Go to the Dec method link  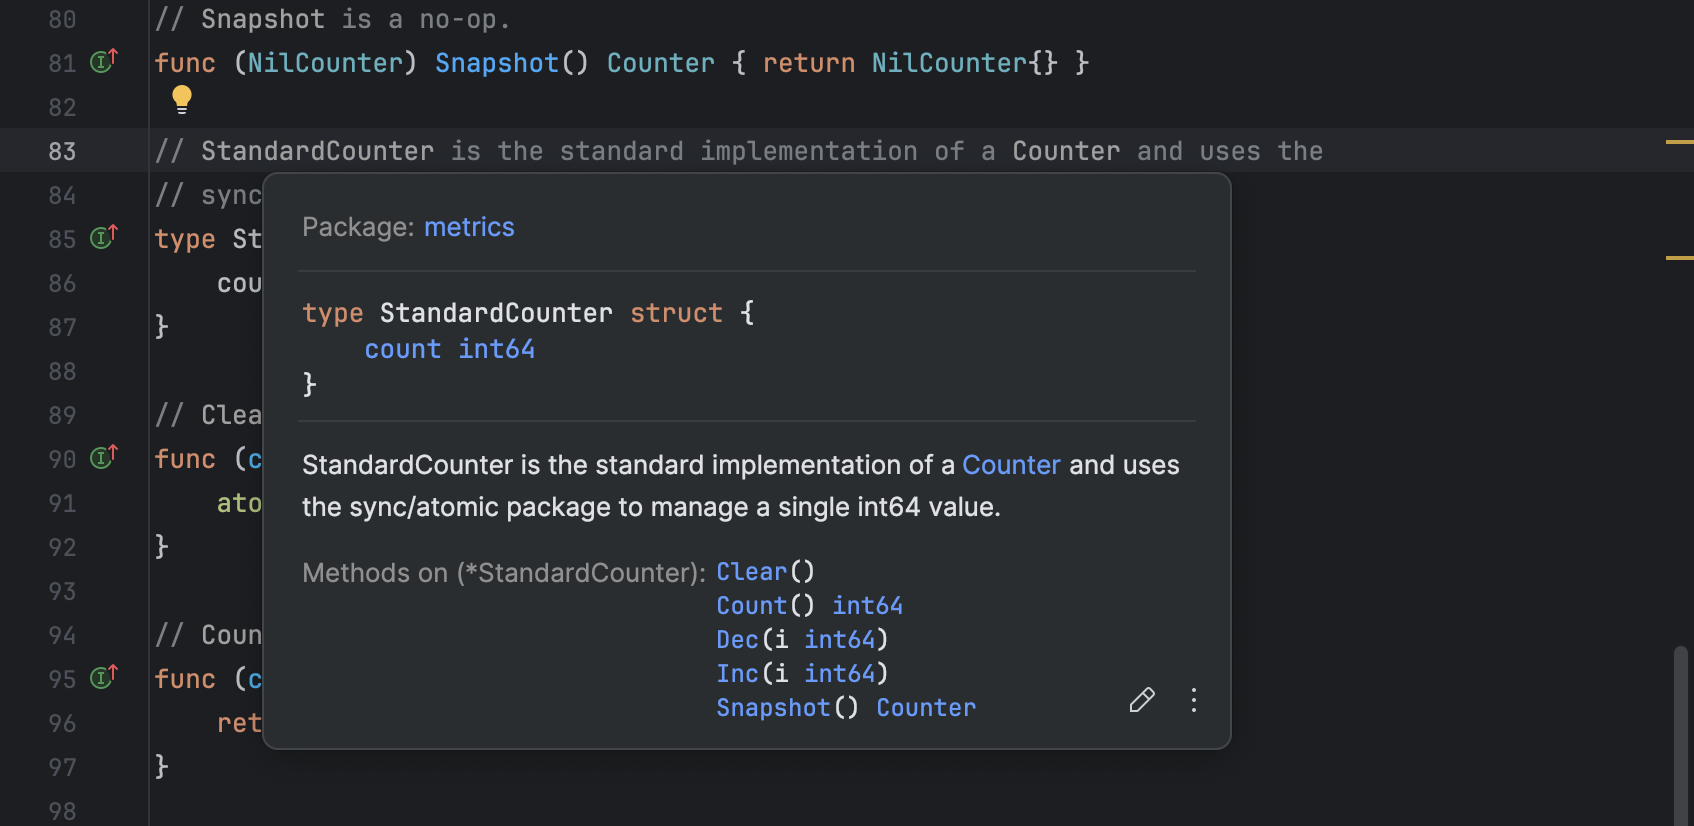(737, 640)
